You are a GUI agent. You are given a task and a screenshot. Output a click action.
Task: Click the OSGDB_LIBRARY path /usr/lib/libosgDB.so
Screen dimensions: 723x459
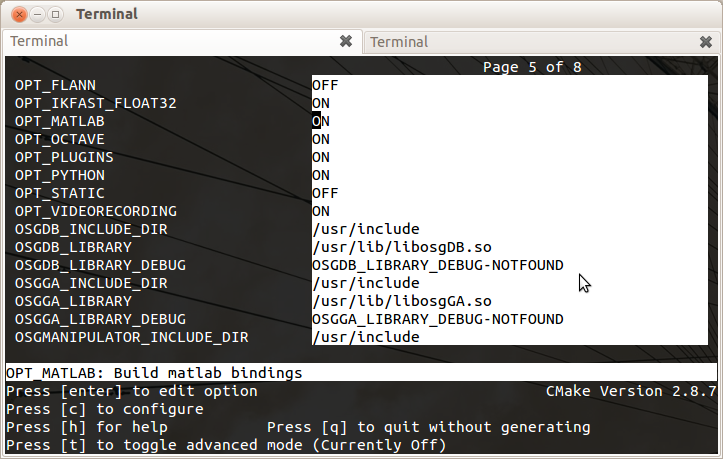point(402,247)
